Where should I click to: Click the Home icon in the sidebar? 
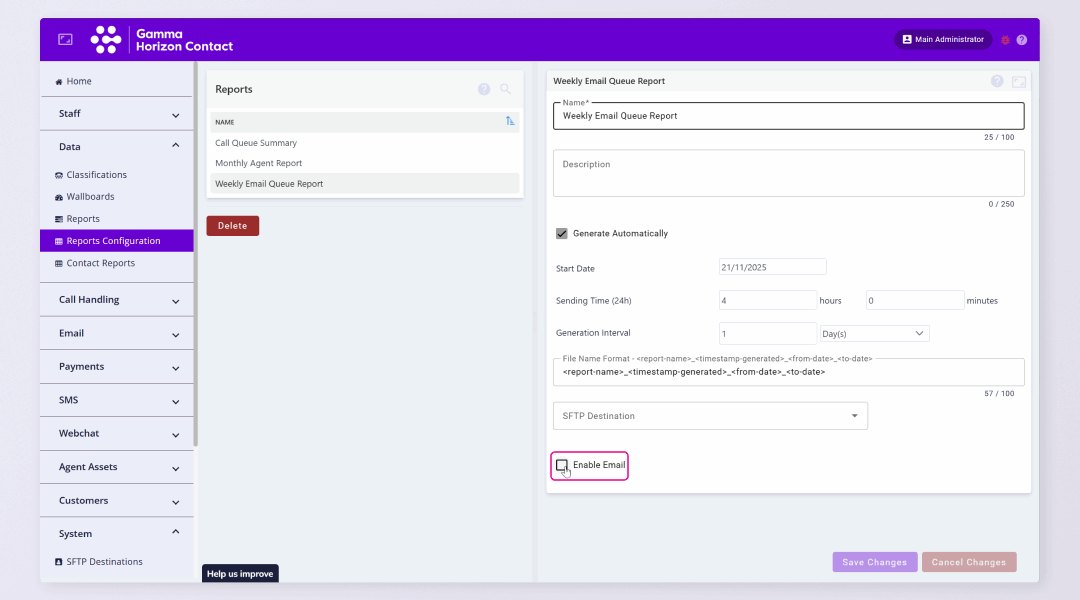[x=57, y=80]
